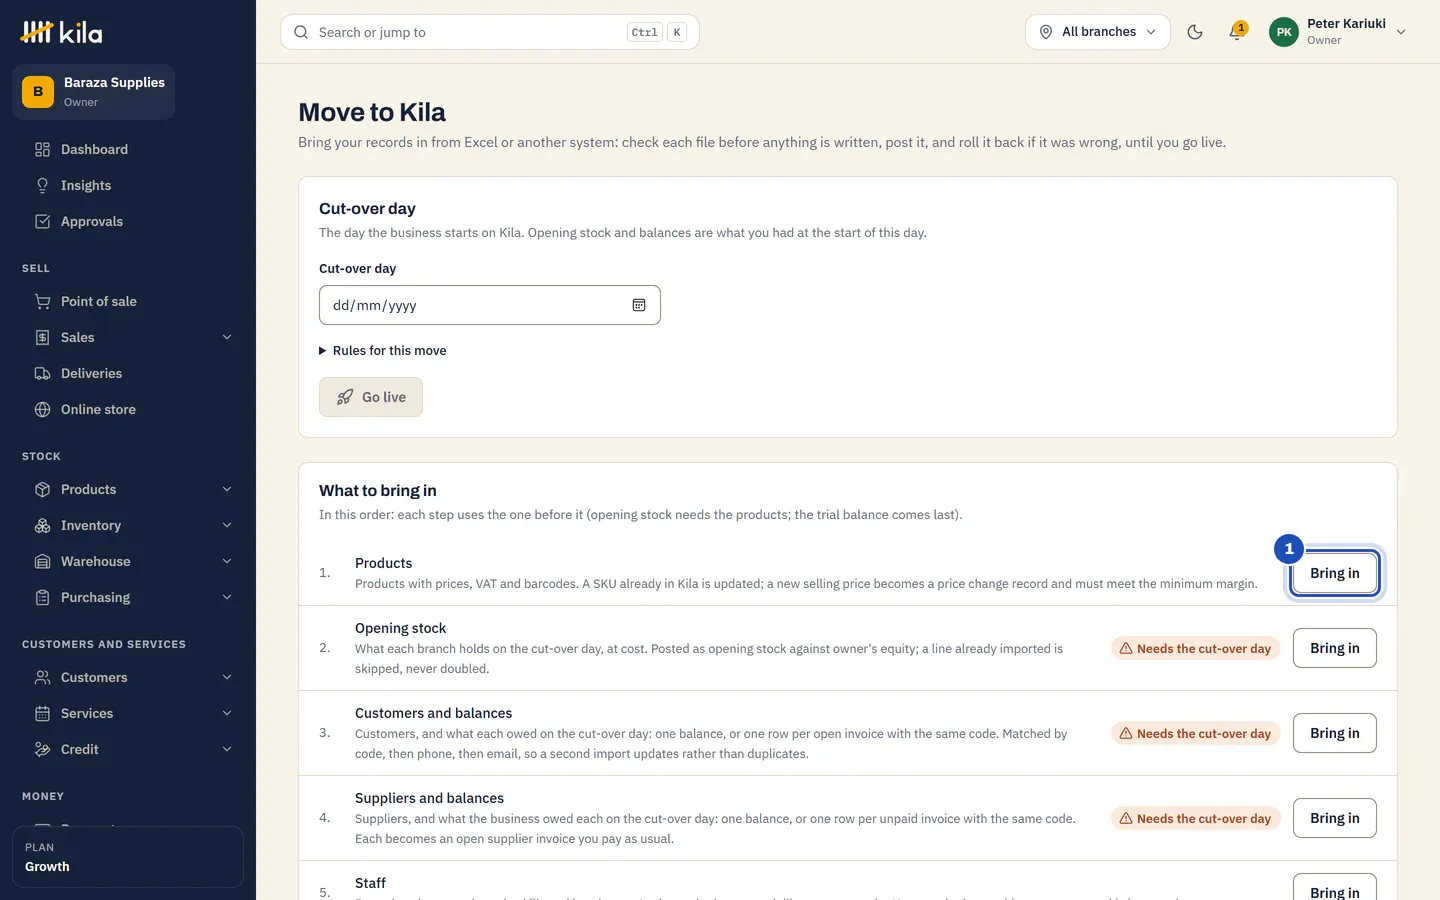Open notifications bell
The width and height of the screenshot is (1440, 900).
[x=1237, y=32]
